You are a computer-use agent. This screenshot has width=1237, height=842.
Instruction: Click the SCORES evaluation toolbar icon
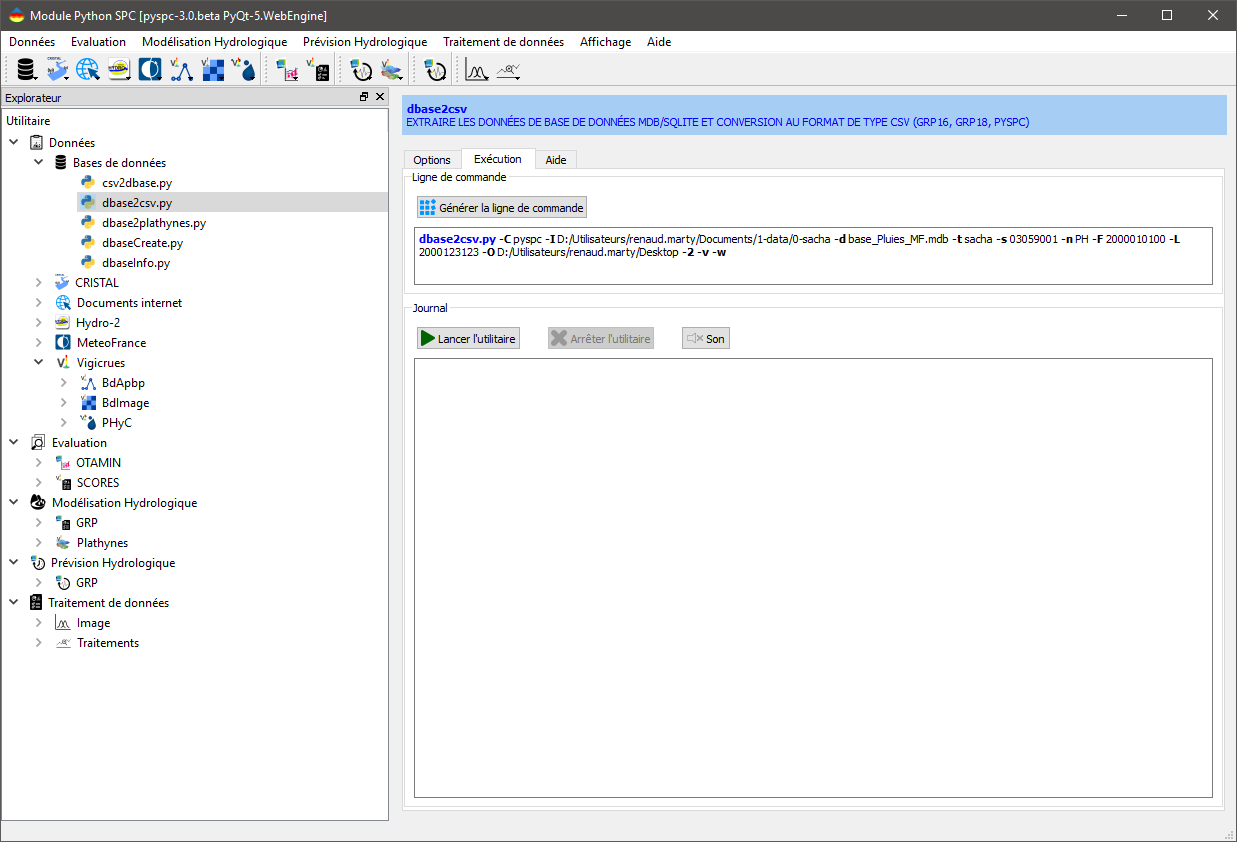click(x=318, y=70)
